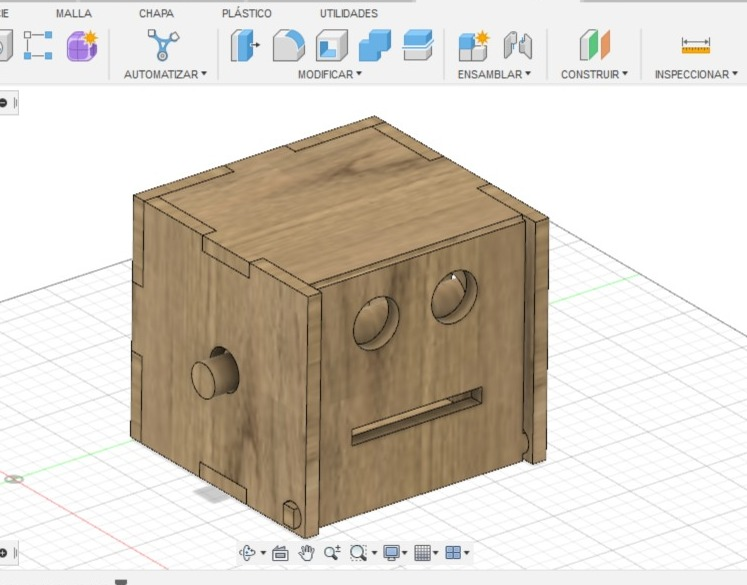Expand the Display Settings dropdown arrow
The width and height of the screenshot is (747, 585).
(x=404, y=553)
